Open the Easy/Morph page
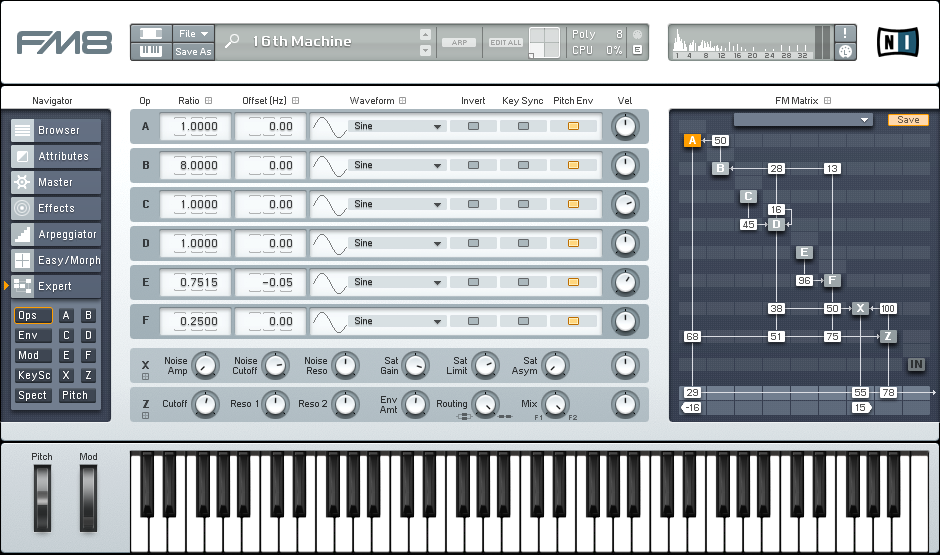 56,260
